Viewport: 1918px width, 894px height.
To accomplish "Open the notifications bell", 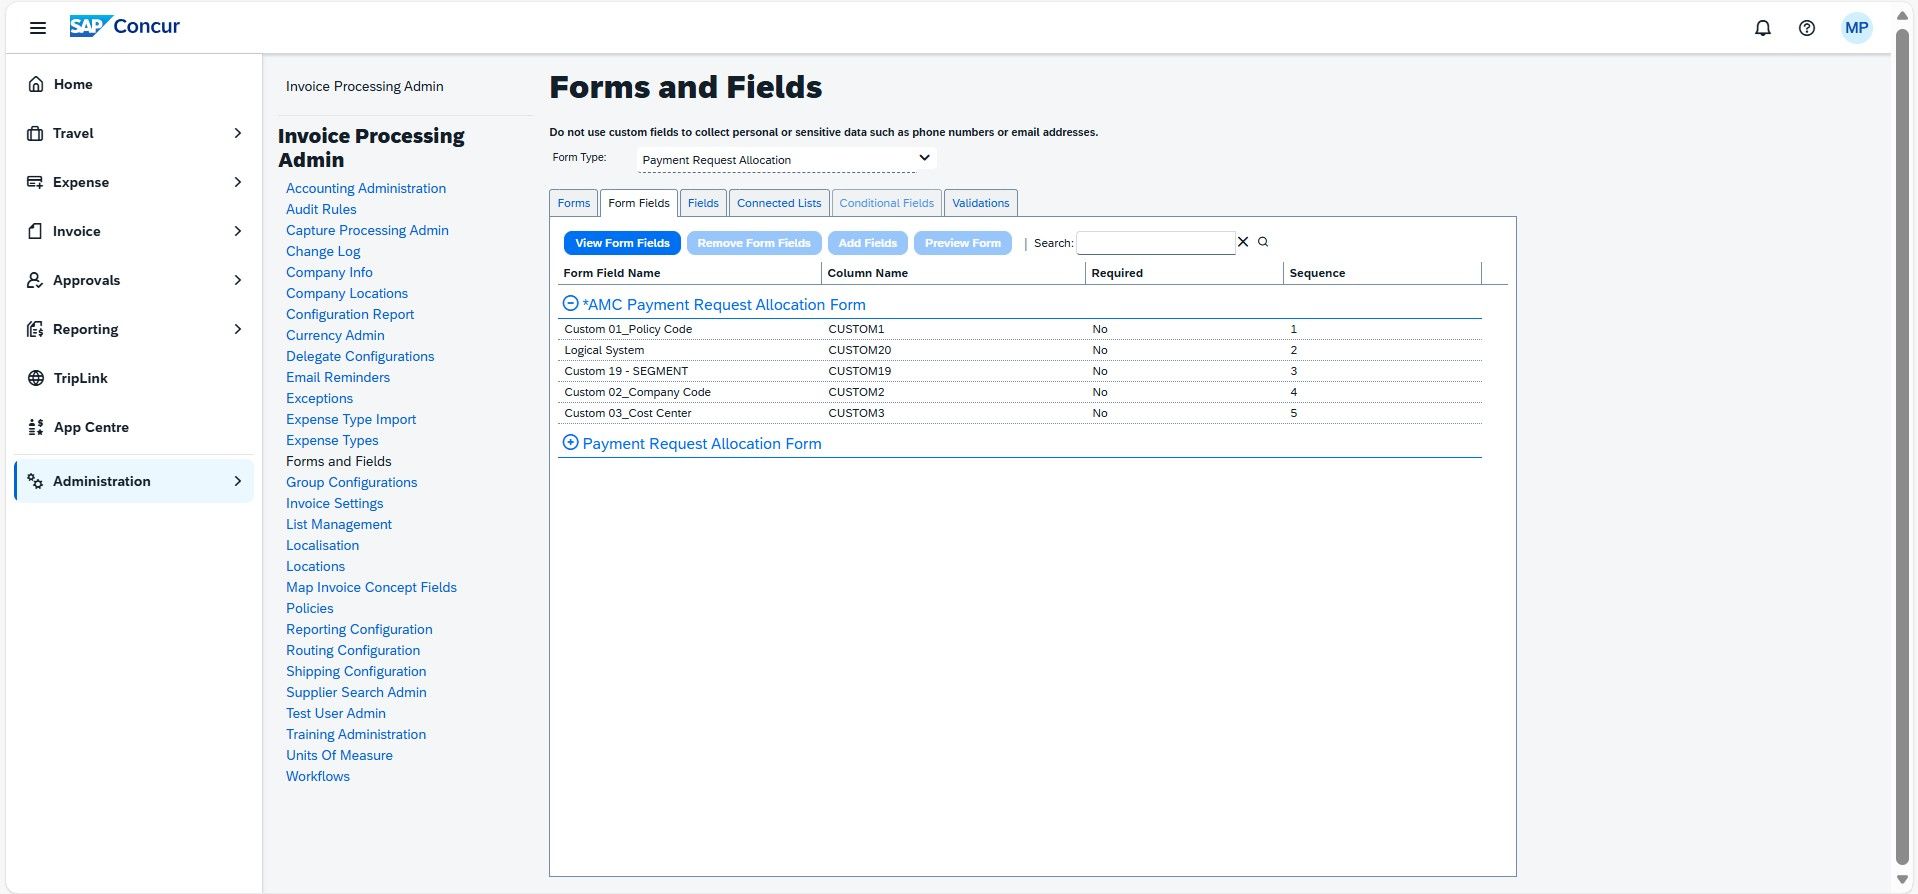I will tap(1763, 28).
